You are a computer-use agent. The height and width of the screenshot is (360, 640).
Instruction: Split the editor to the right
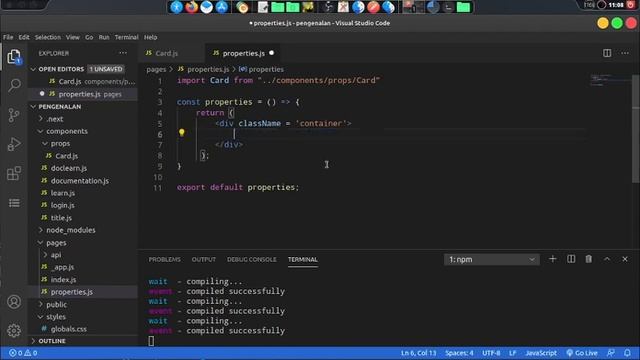point(607,53)
